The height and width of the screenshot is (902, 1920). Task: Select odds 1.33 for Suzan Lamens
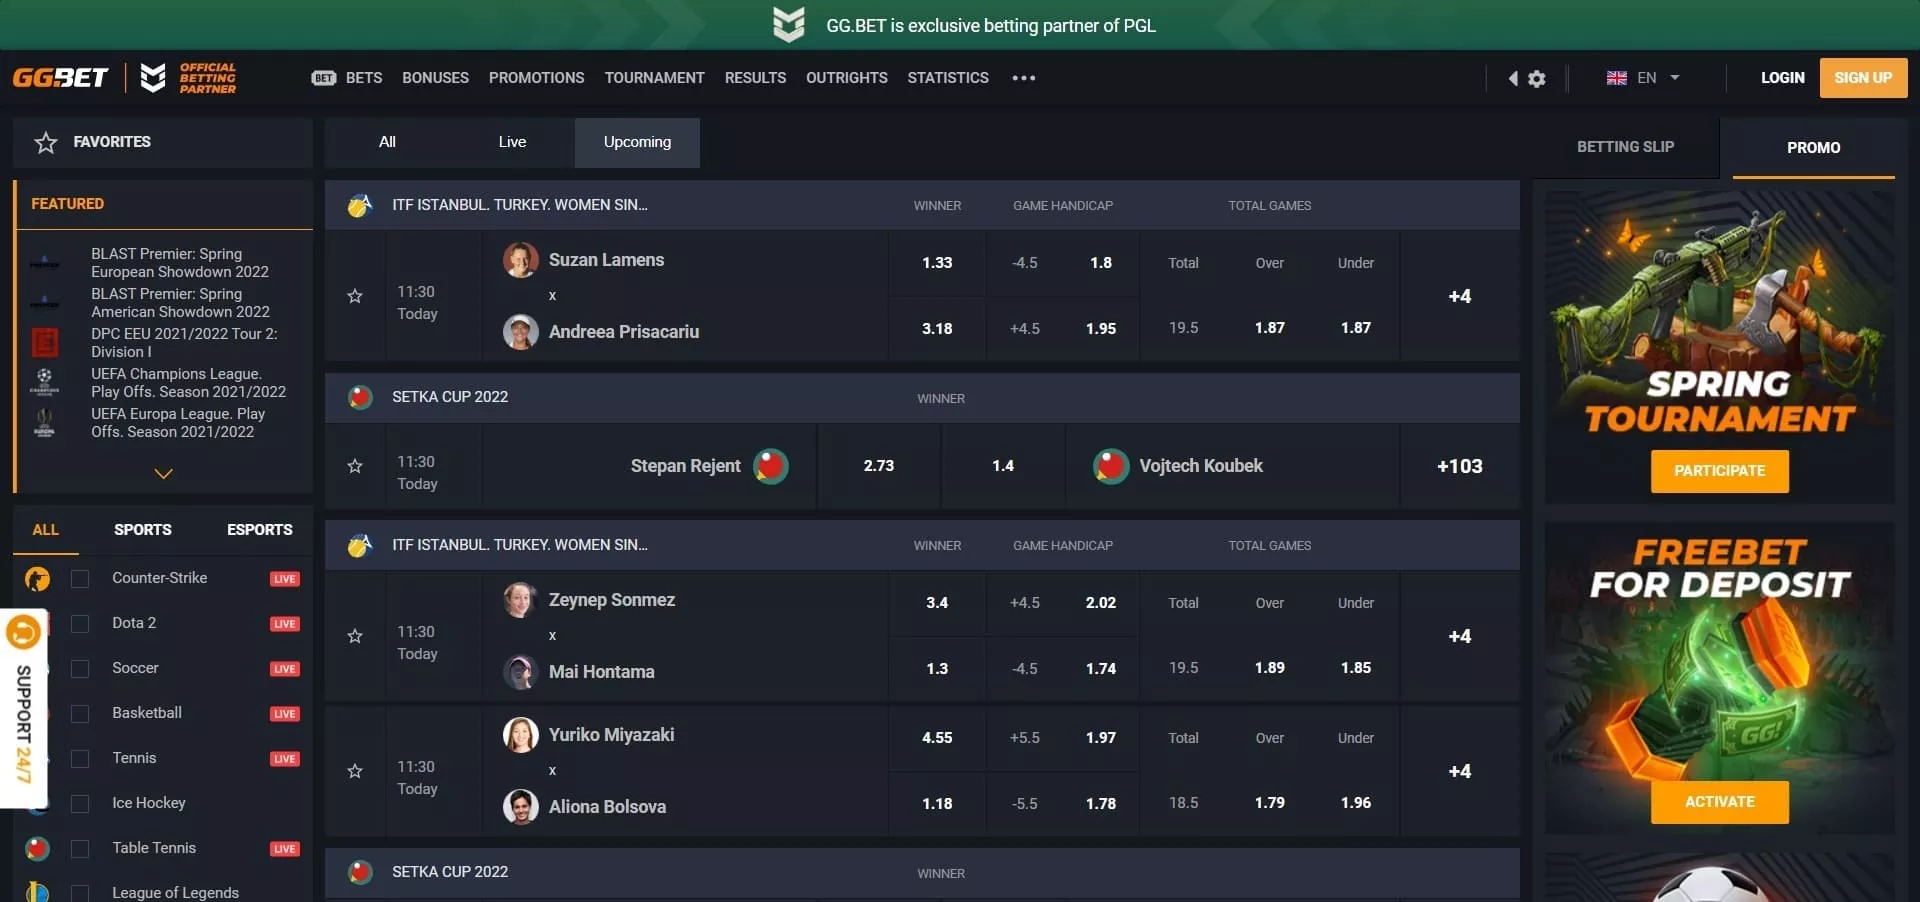click(x=937, y=263)
